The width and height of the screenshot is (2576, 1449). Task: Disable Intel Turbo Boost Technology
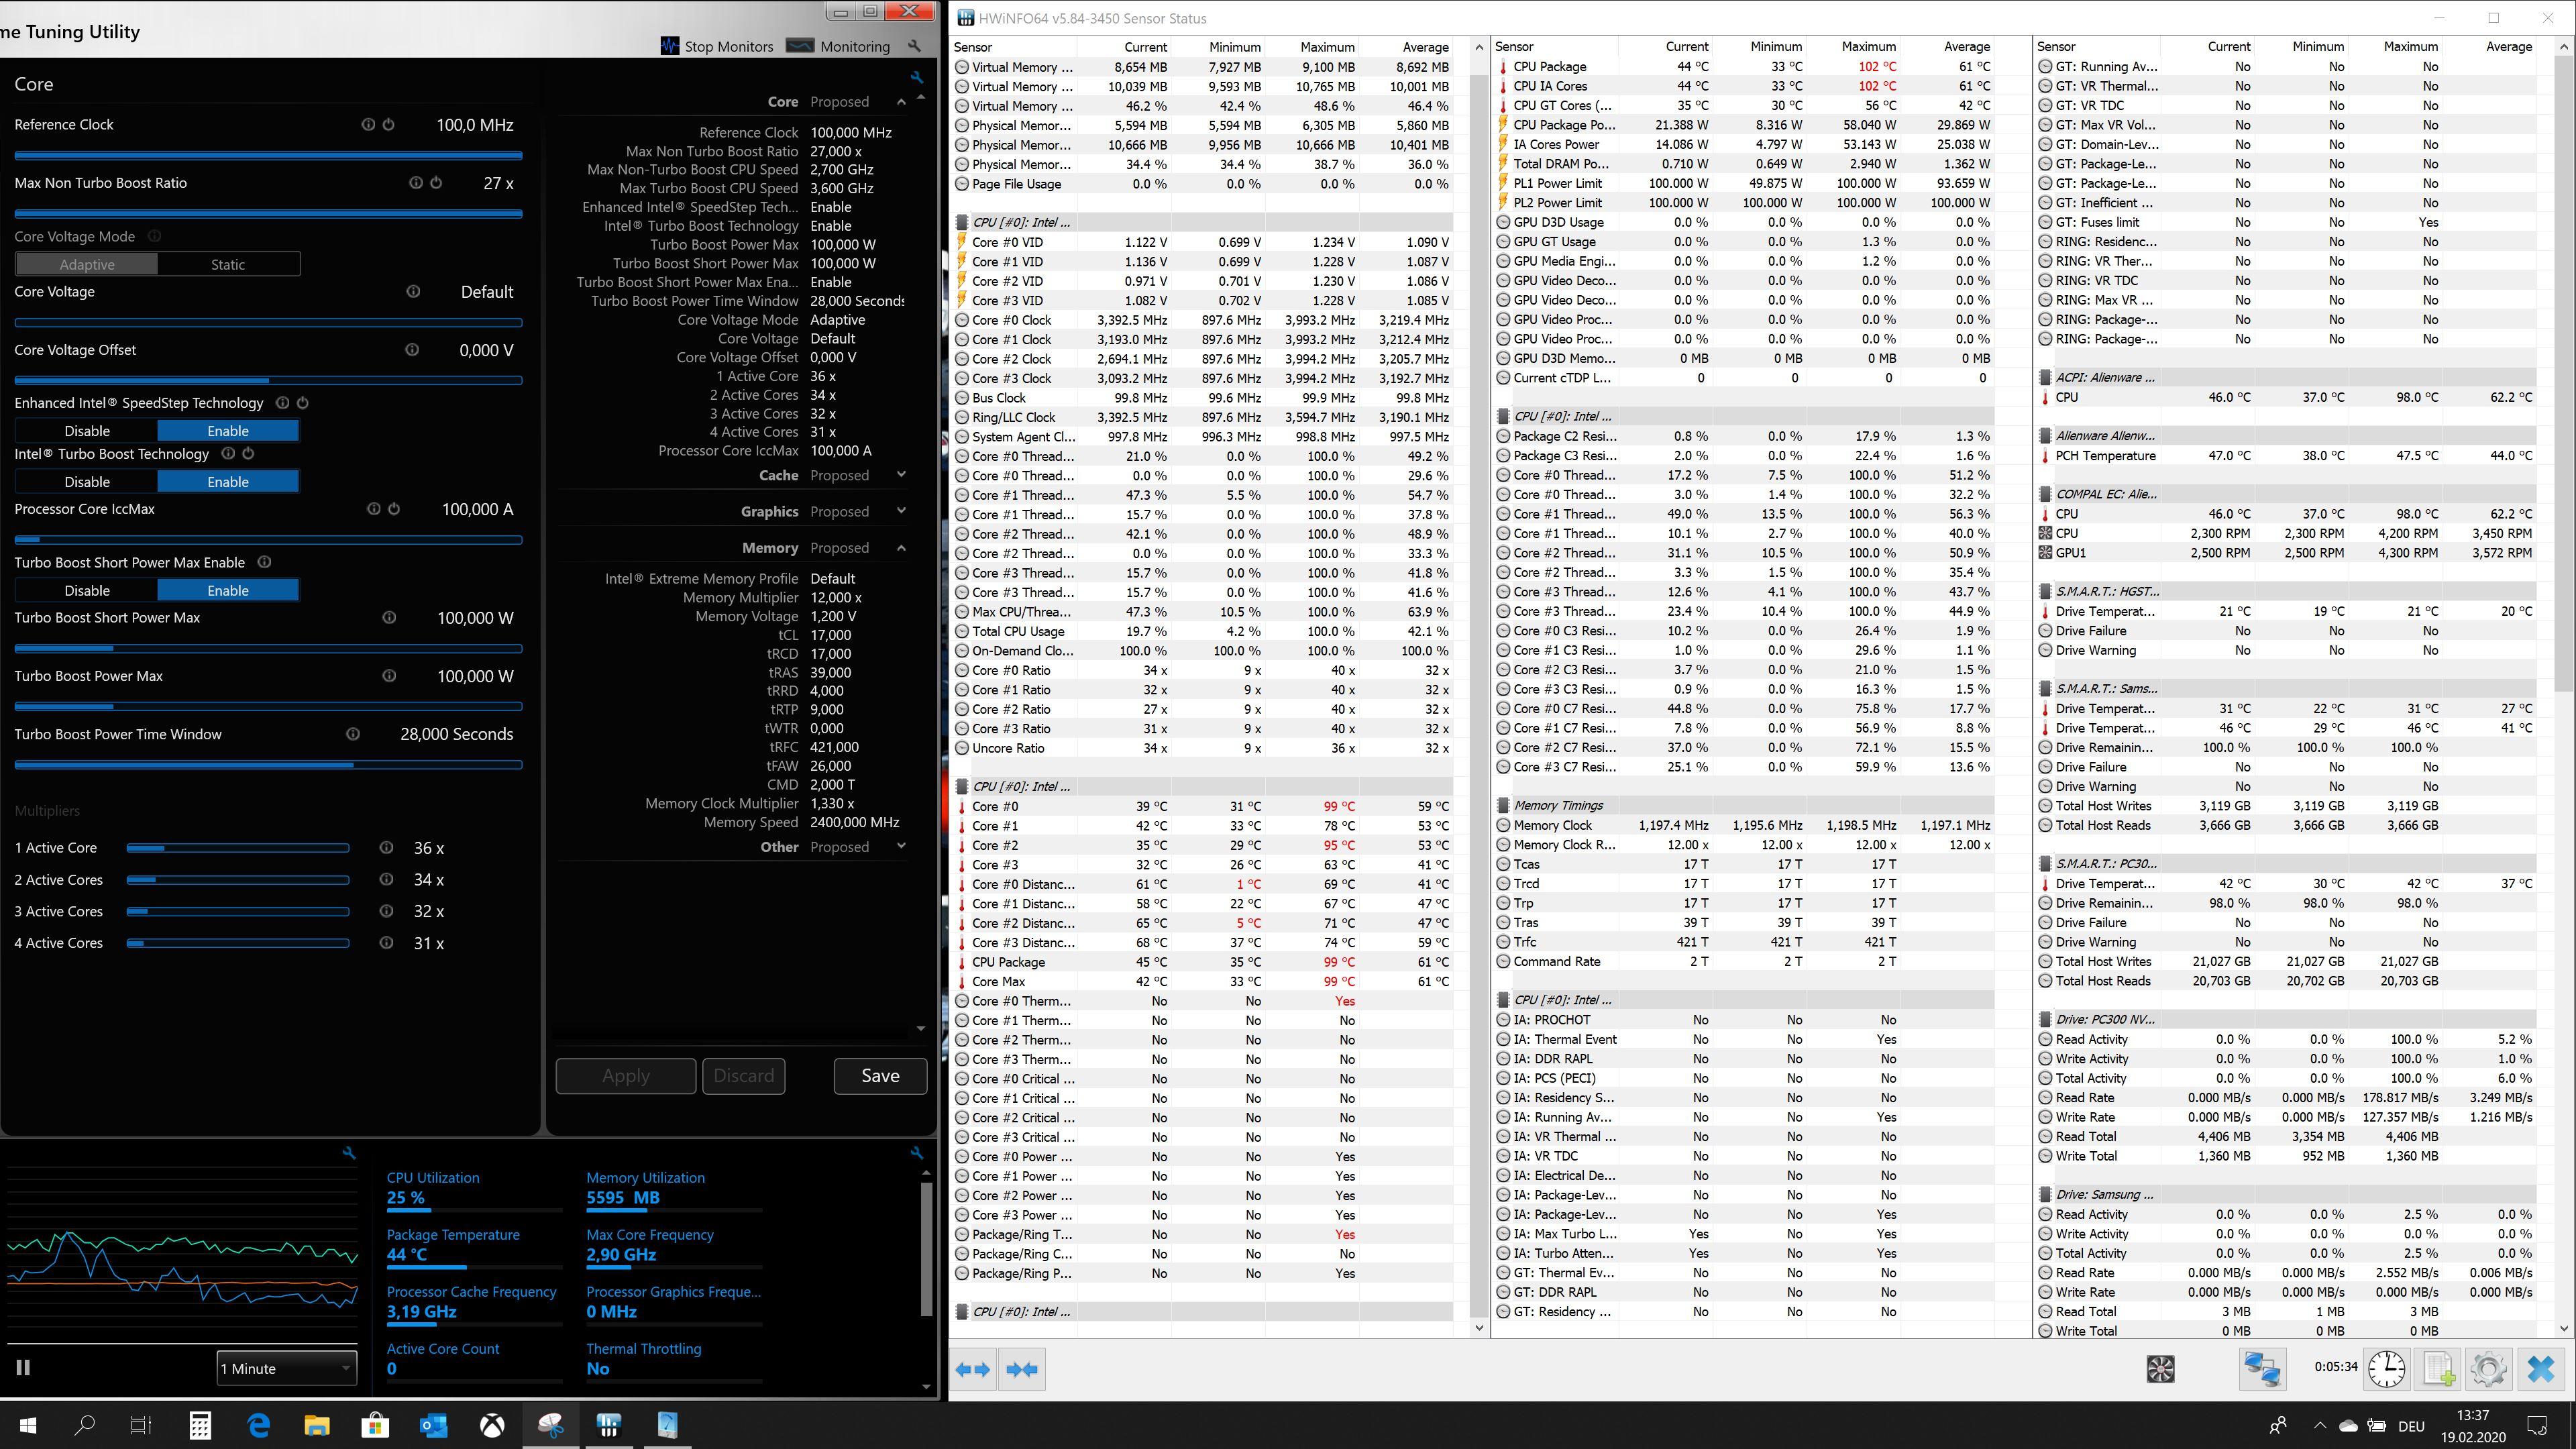point(87,482)
